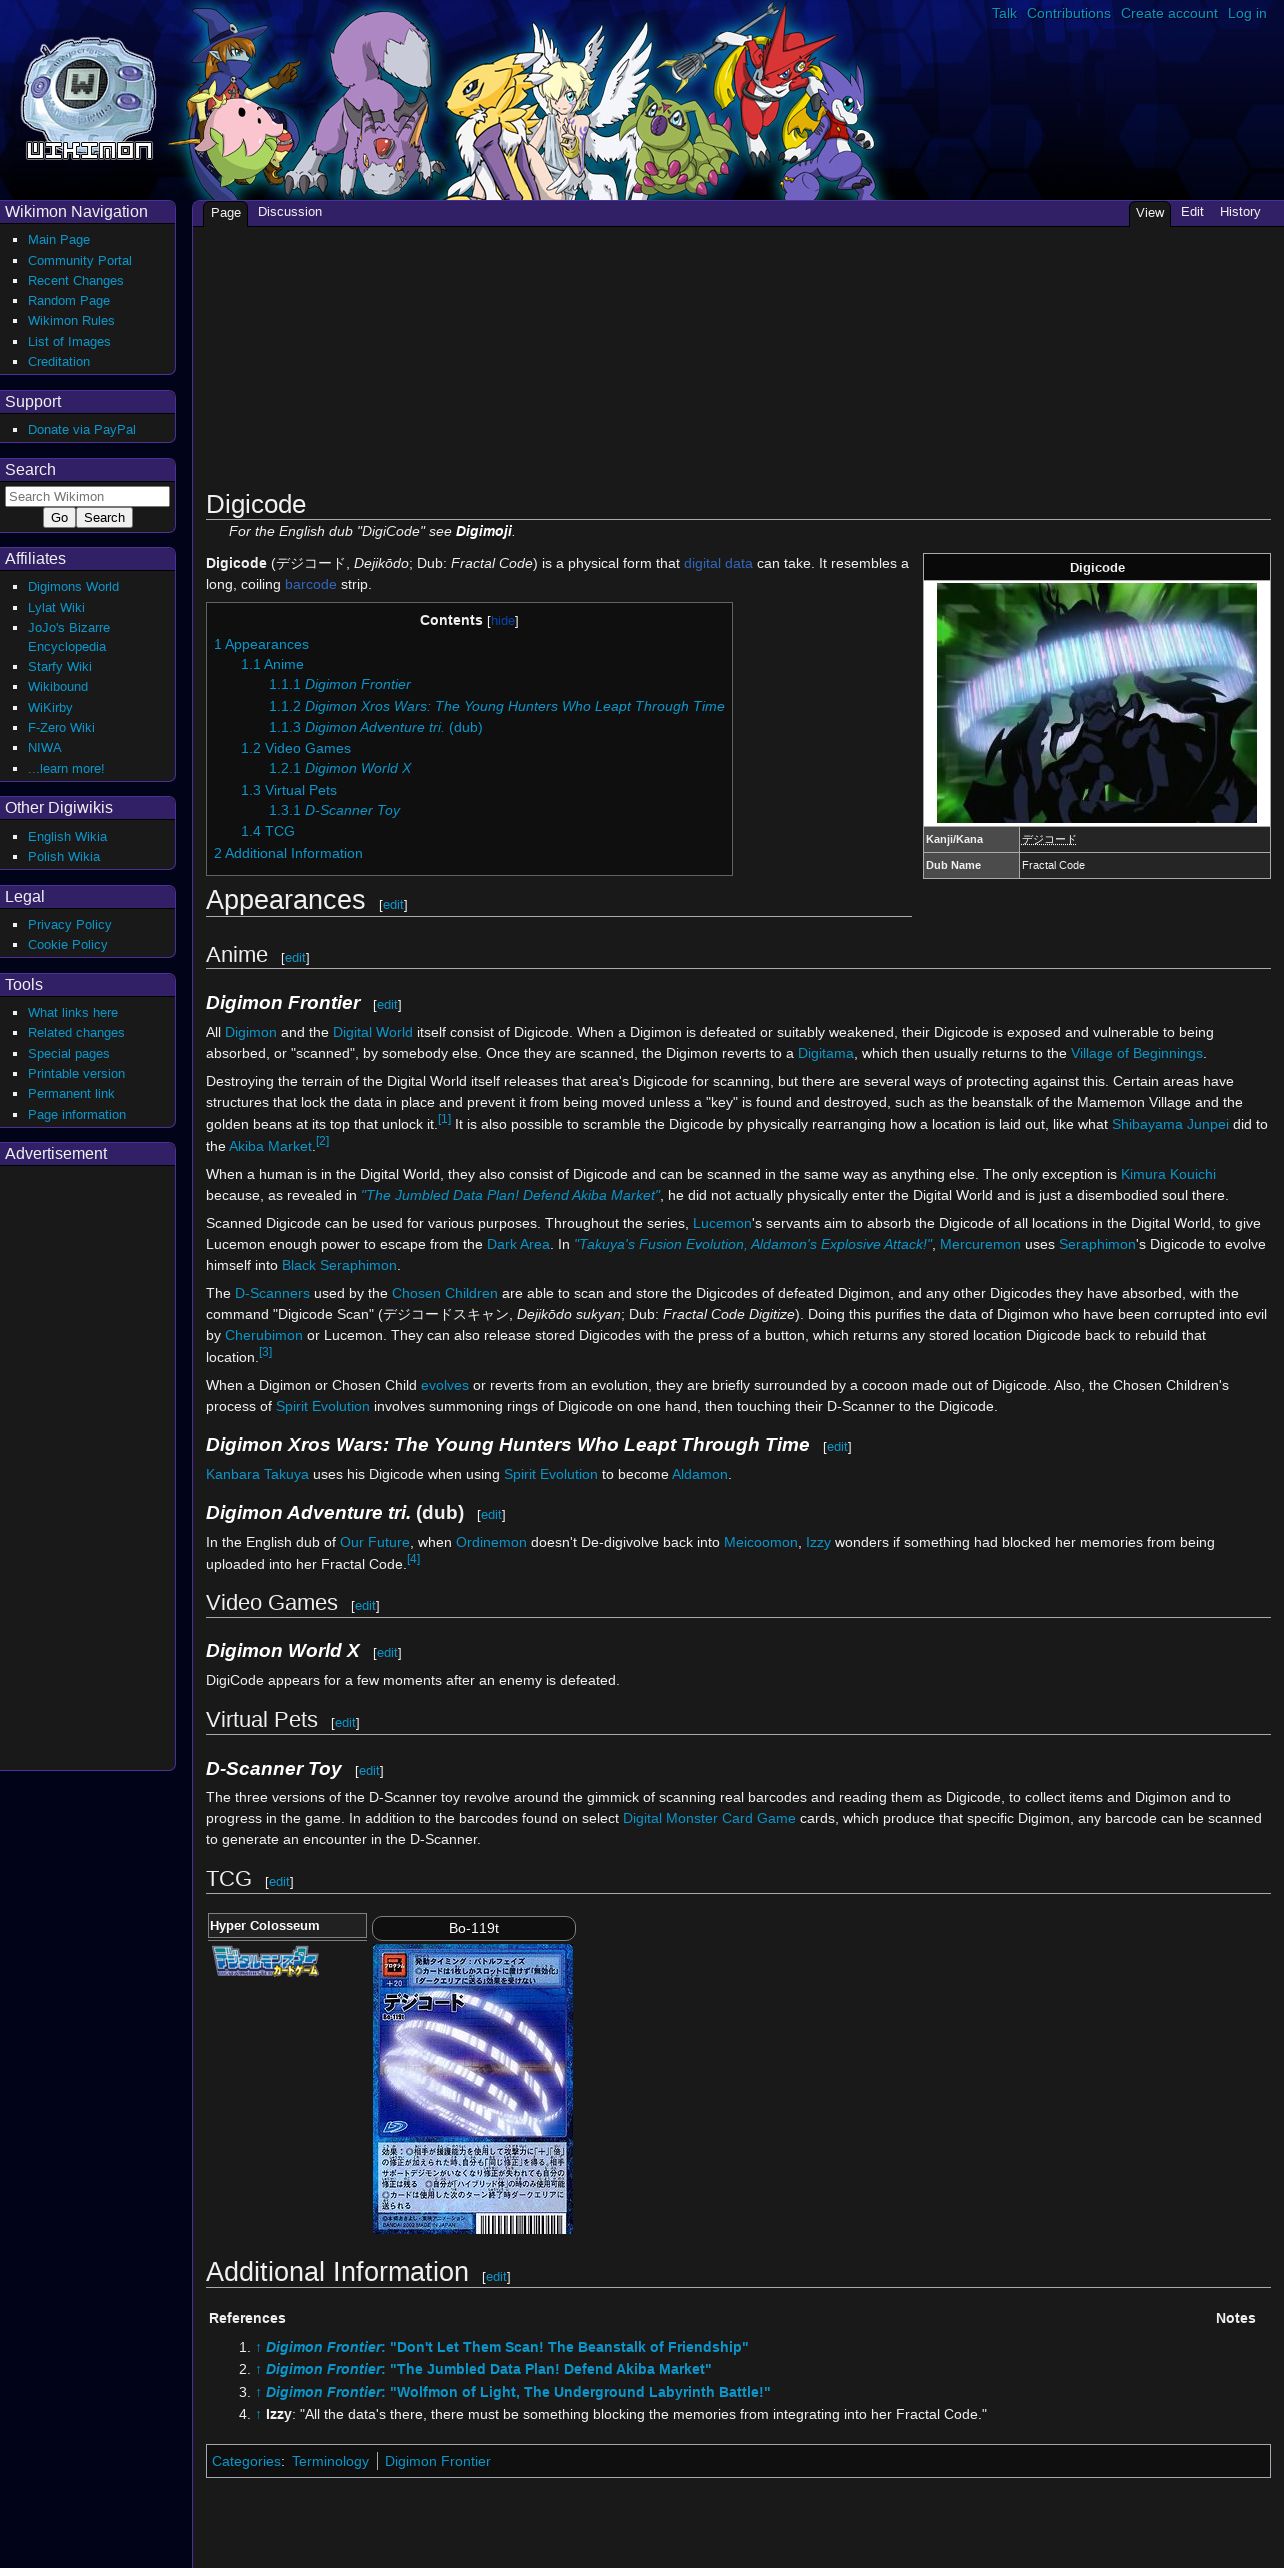Open Creditation link
This screenshot has width=1284, height=2568.
(59, 362)
